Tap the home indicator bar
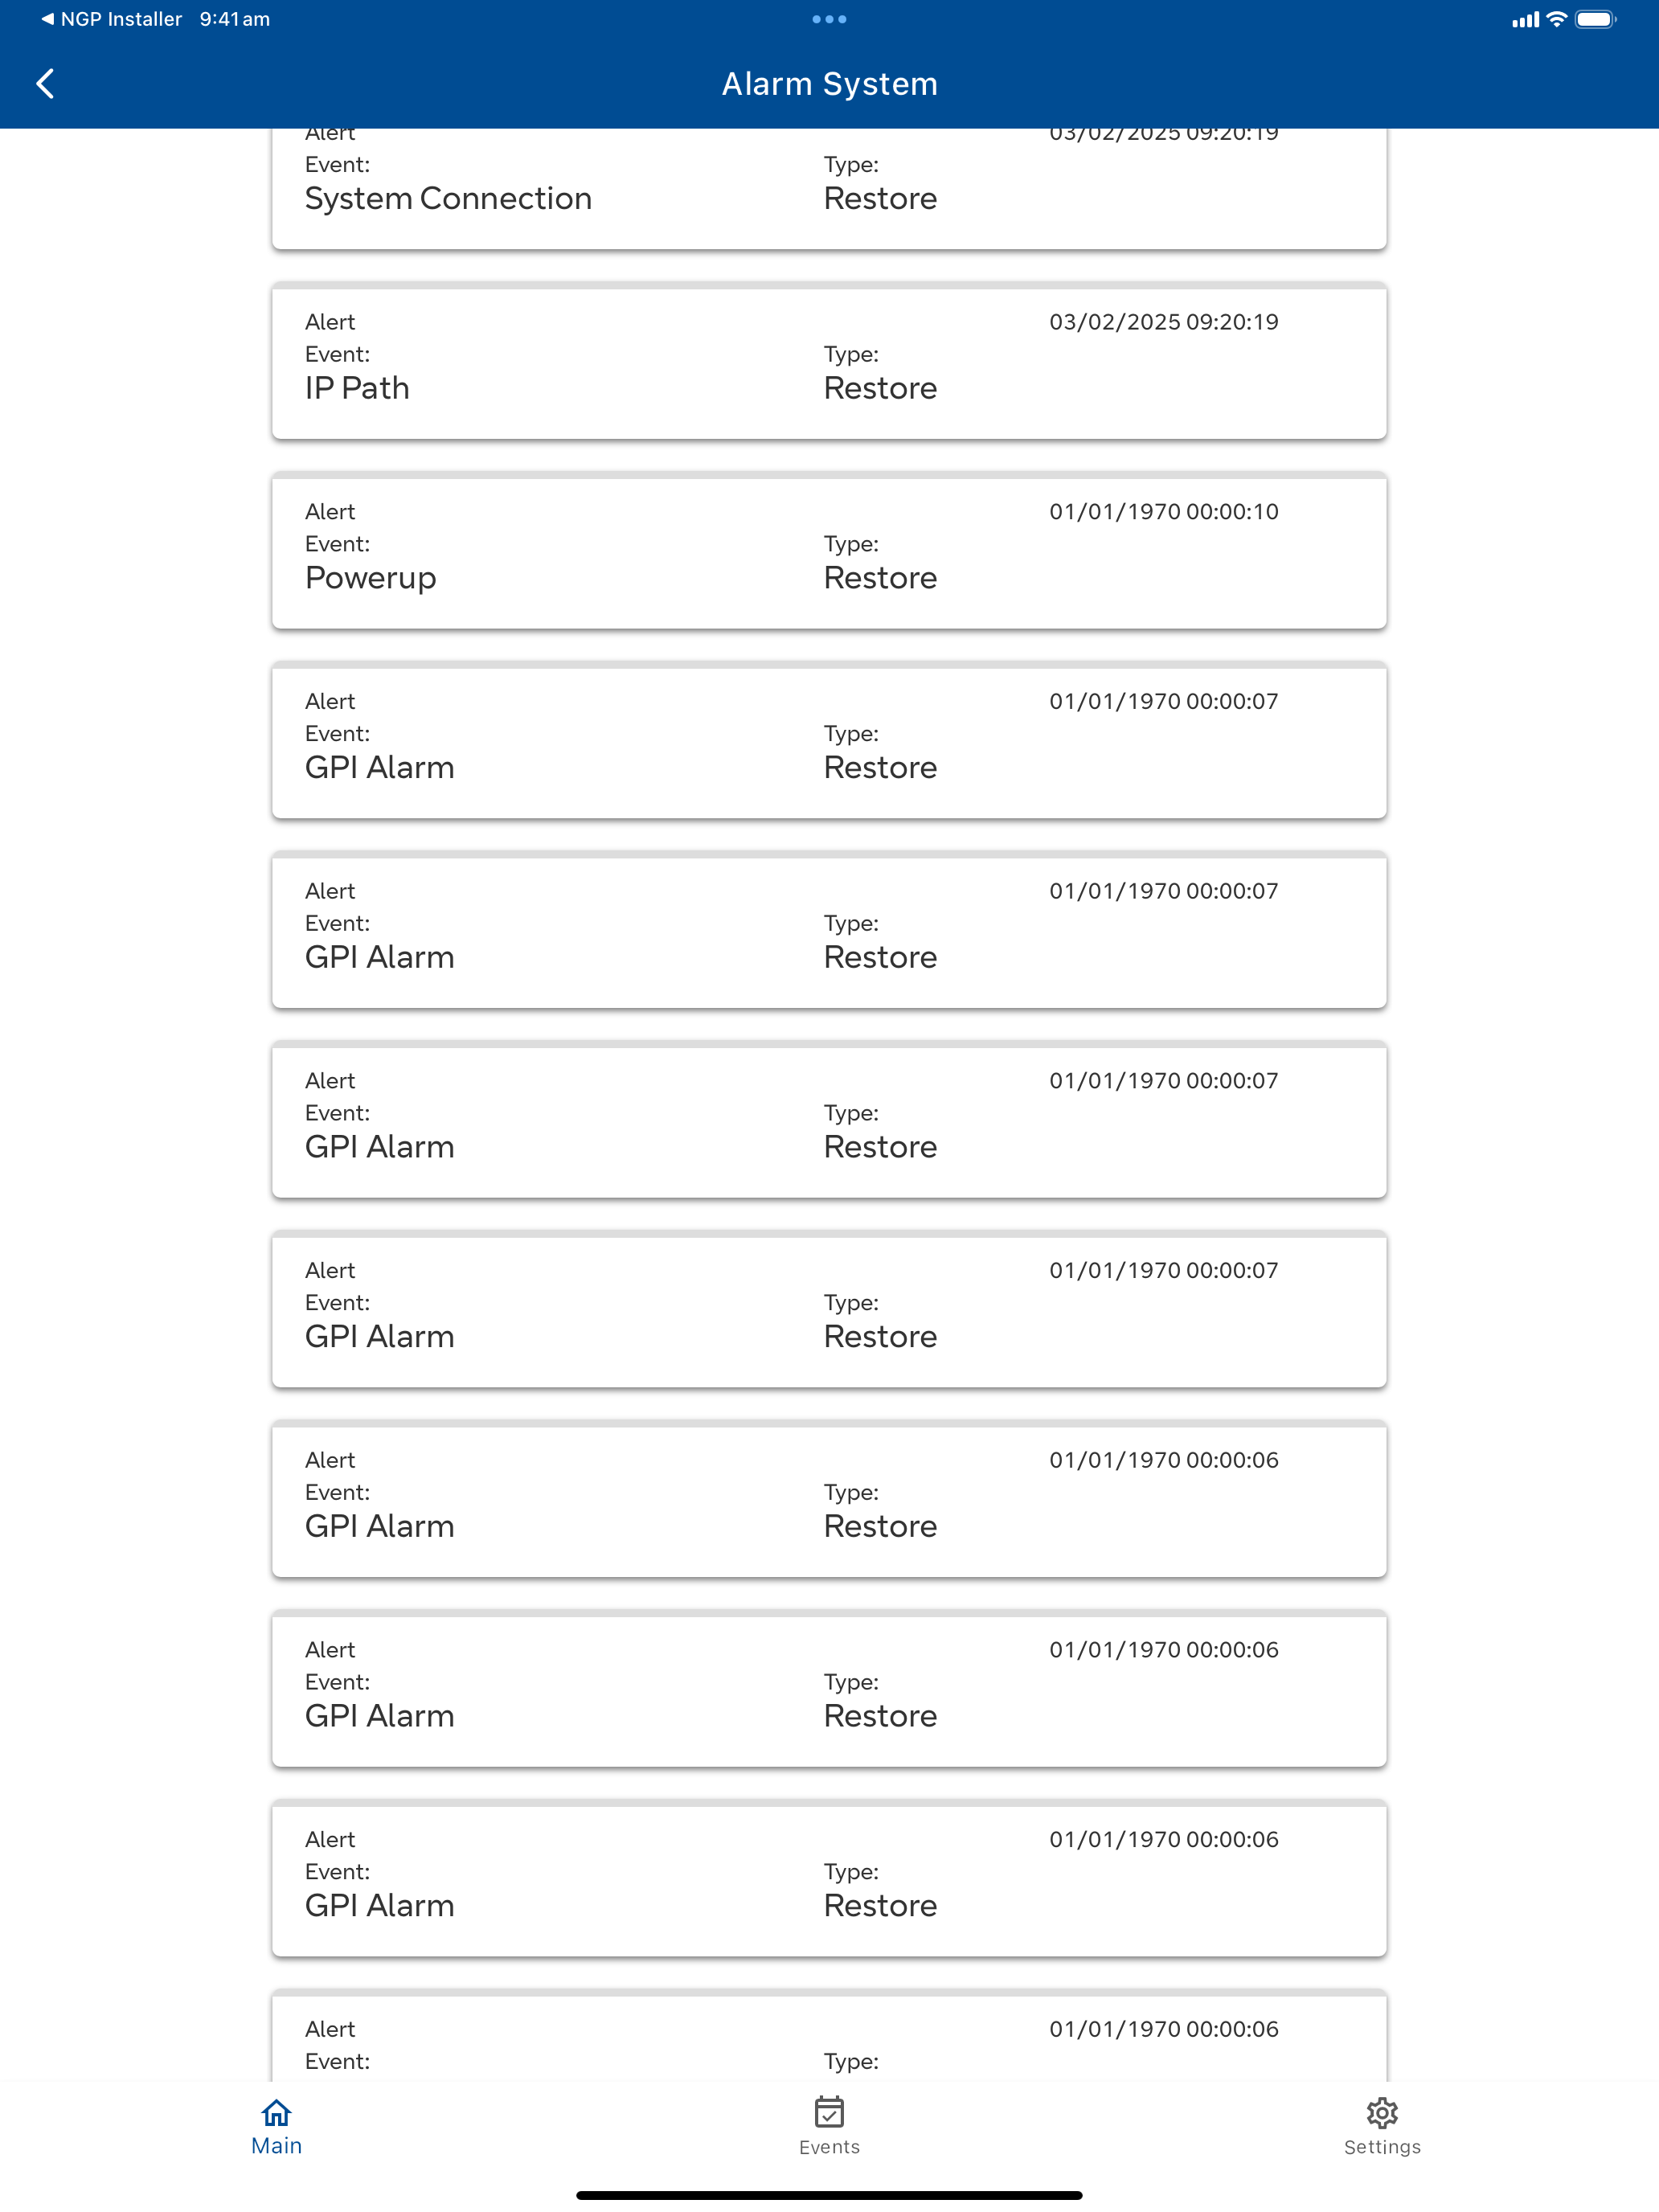This screenshot has width=1659, height=2212. [x=829, y=2195]
